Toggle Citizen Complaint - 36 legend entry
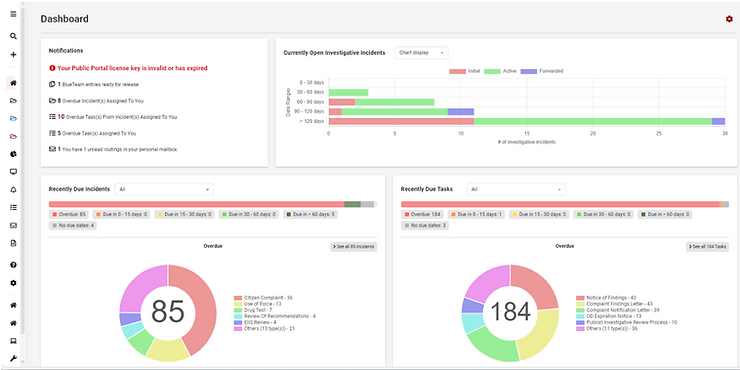This screenshot has width=740, height=370. tap(263, 298)
